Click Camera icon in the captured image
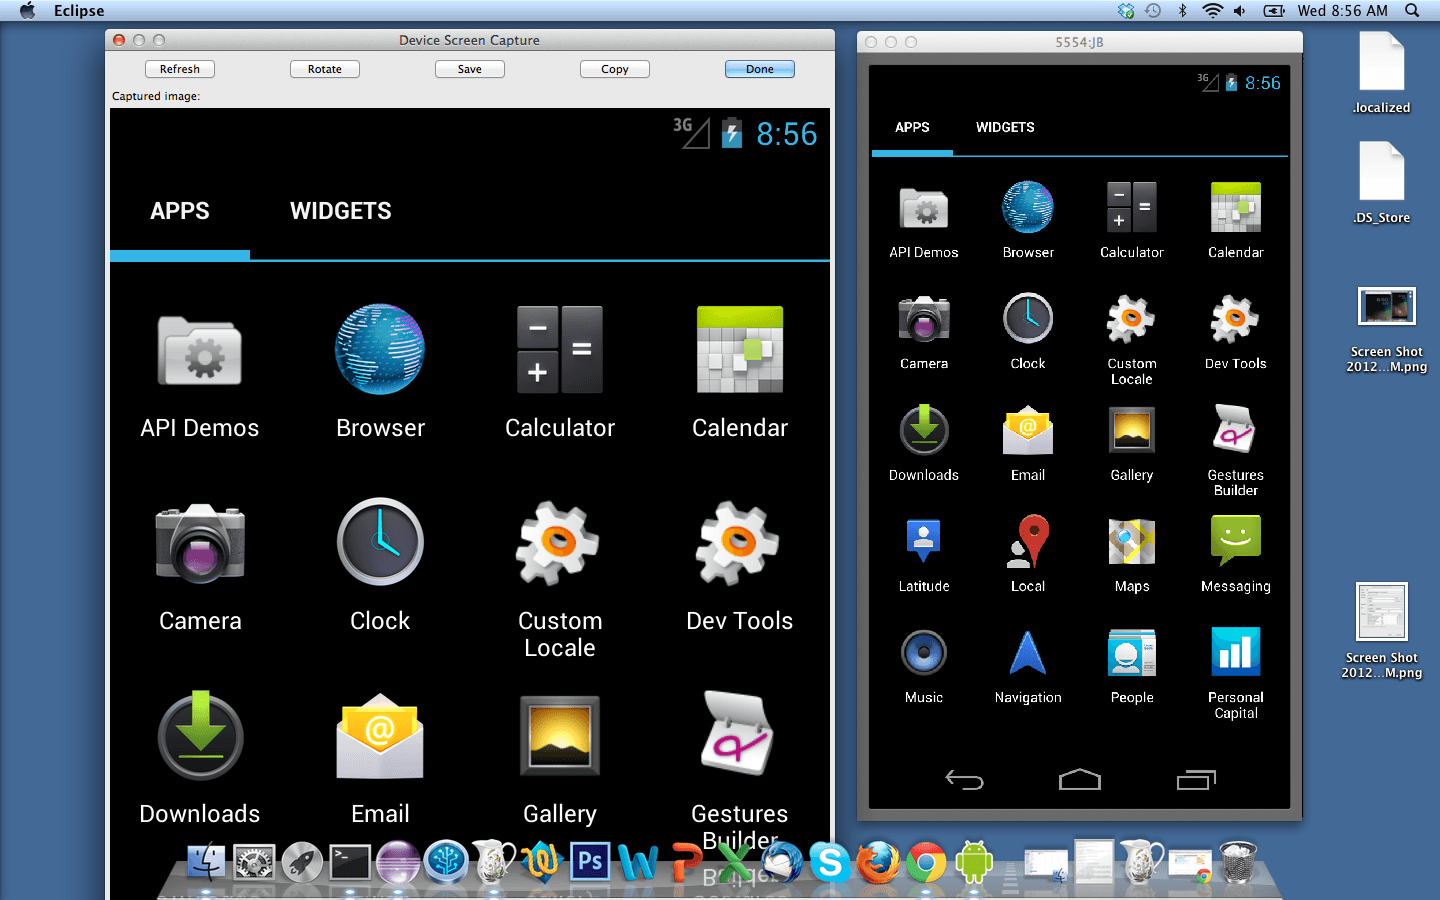Viewport: 1440px width, 900px height. click(x=200, y=543)
